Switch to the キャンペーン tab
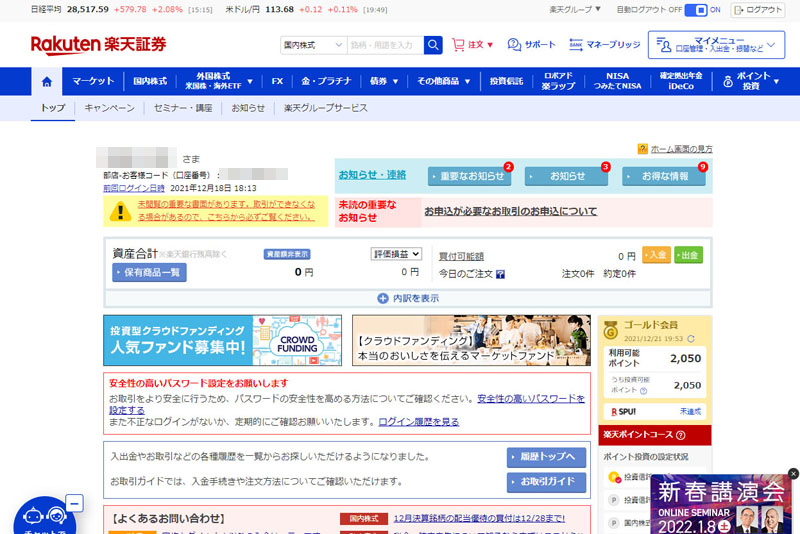The width and height of the screenshot is (800, 534). [x=109, y=108]
